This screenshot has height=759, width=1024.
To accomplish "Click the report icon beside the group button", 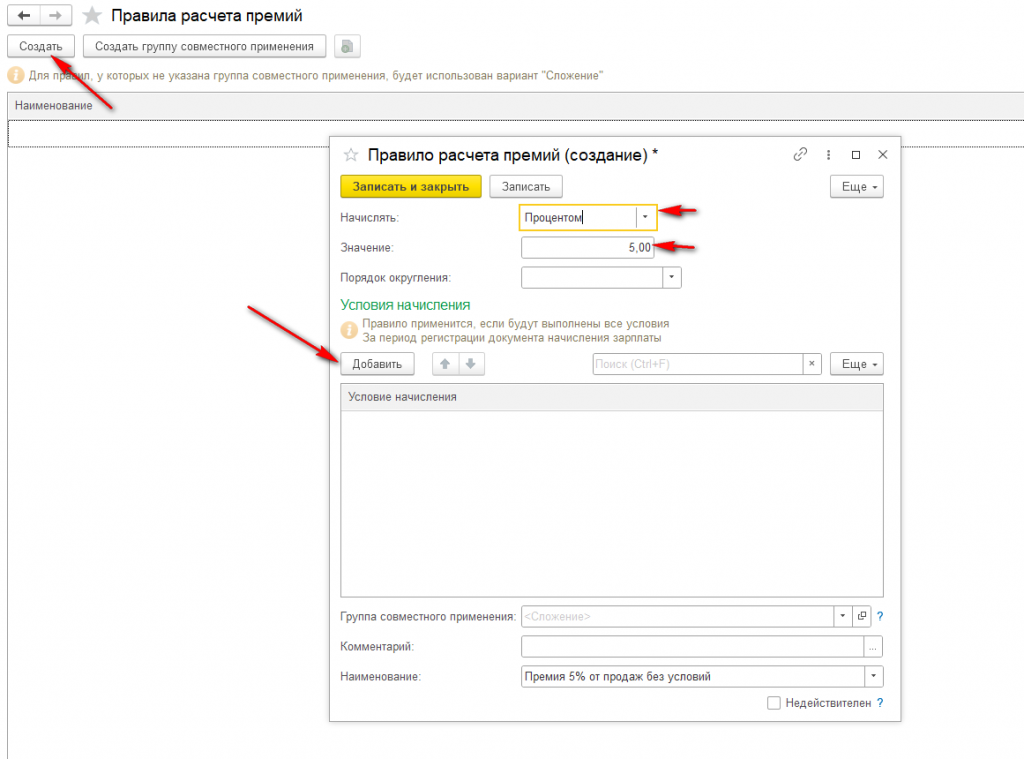I will [x=347, y=46].
